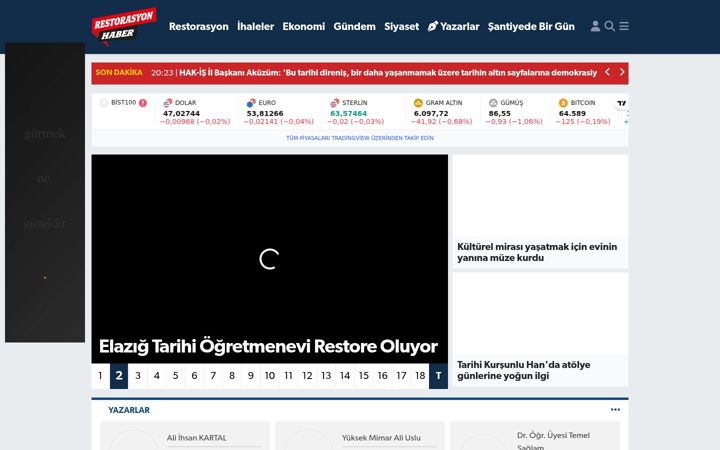Open the YAZARLAR section heading
This screenshot has height=450, width=720.
129,410
